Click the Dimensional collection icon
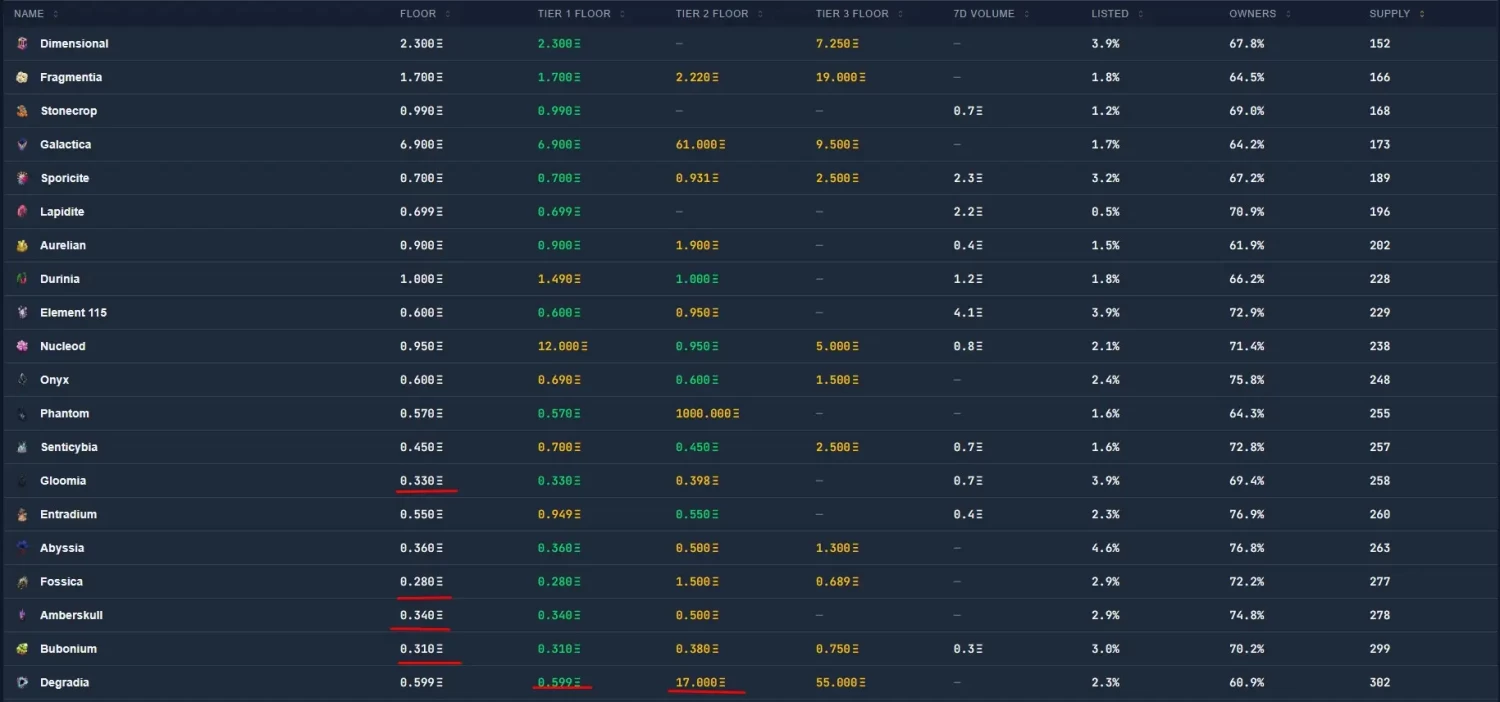The height and width of the screenshot is (702, 1500). click(22, 44)
